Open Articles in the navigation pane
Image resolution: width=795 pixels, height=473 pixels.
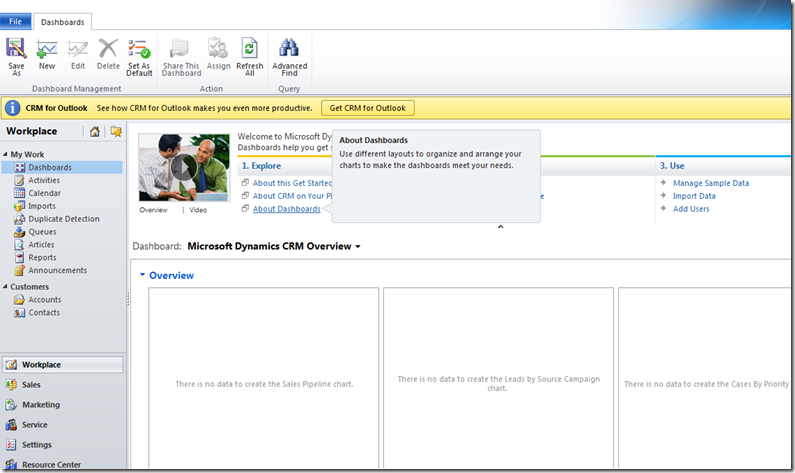pos(41,244)
